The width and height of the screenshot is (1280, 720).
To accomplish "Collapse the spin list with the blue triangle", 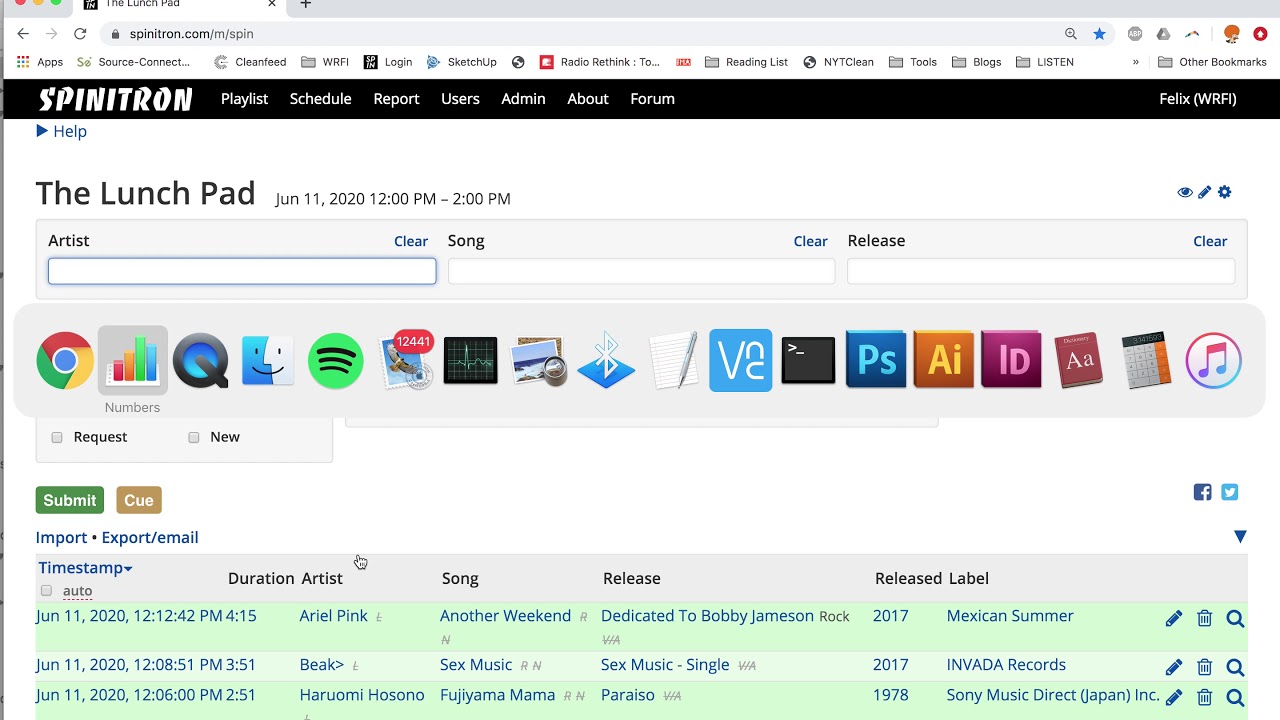I will tap(1240, 537).
